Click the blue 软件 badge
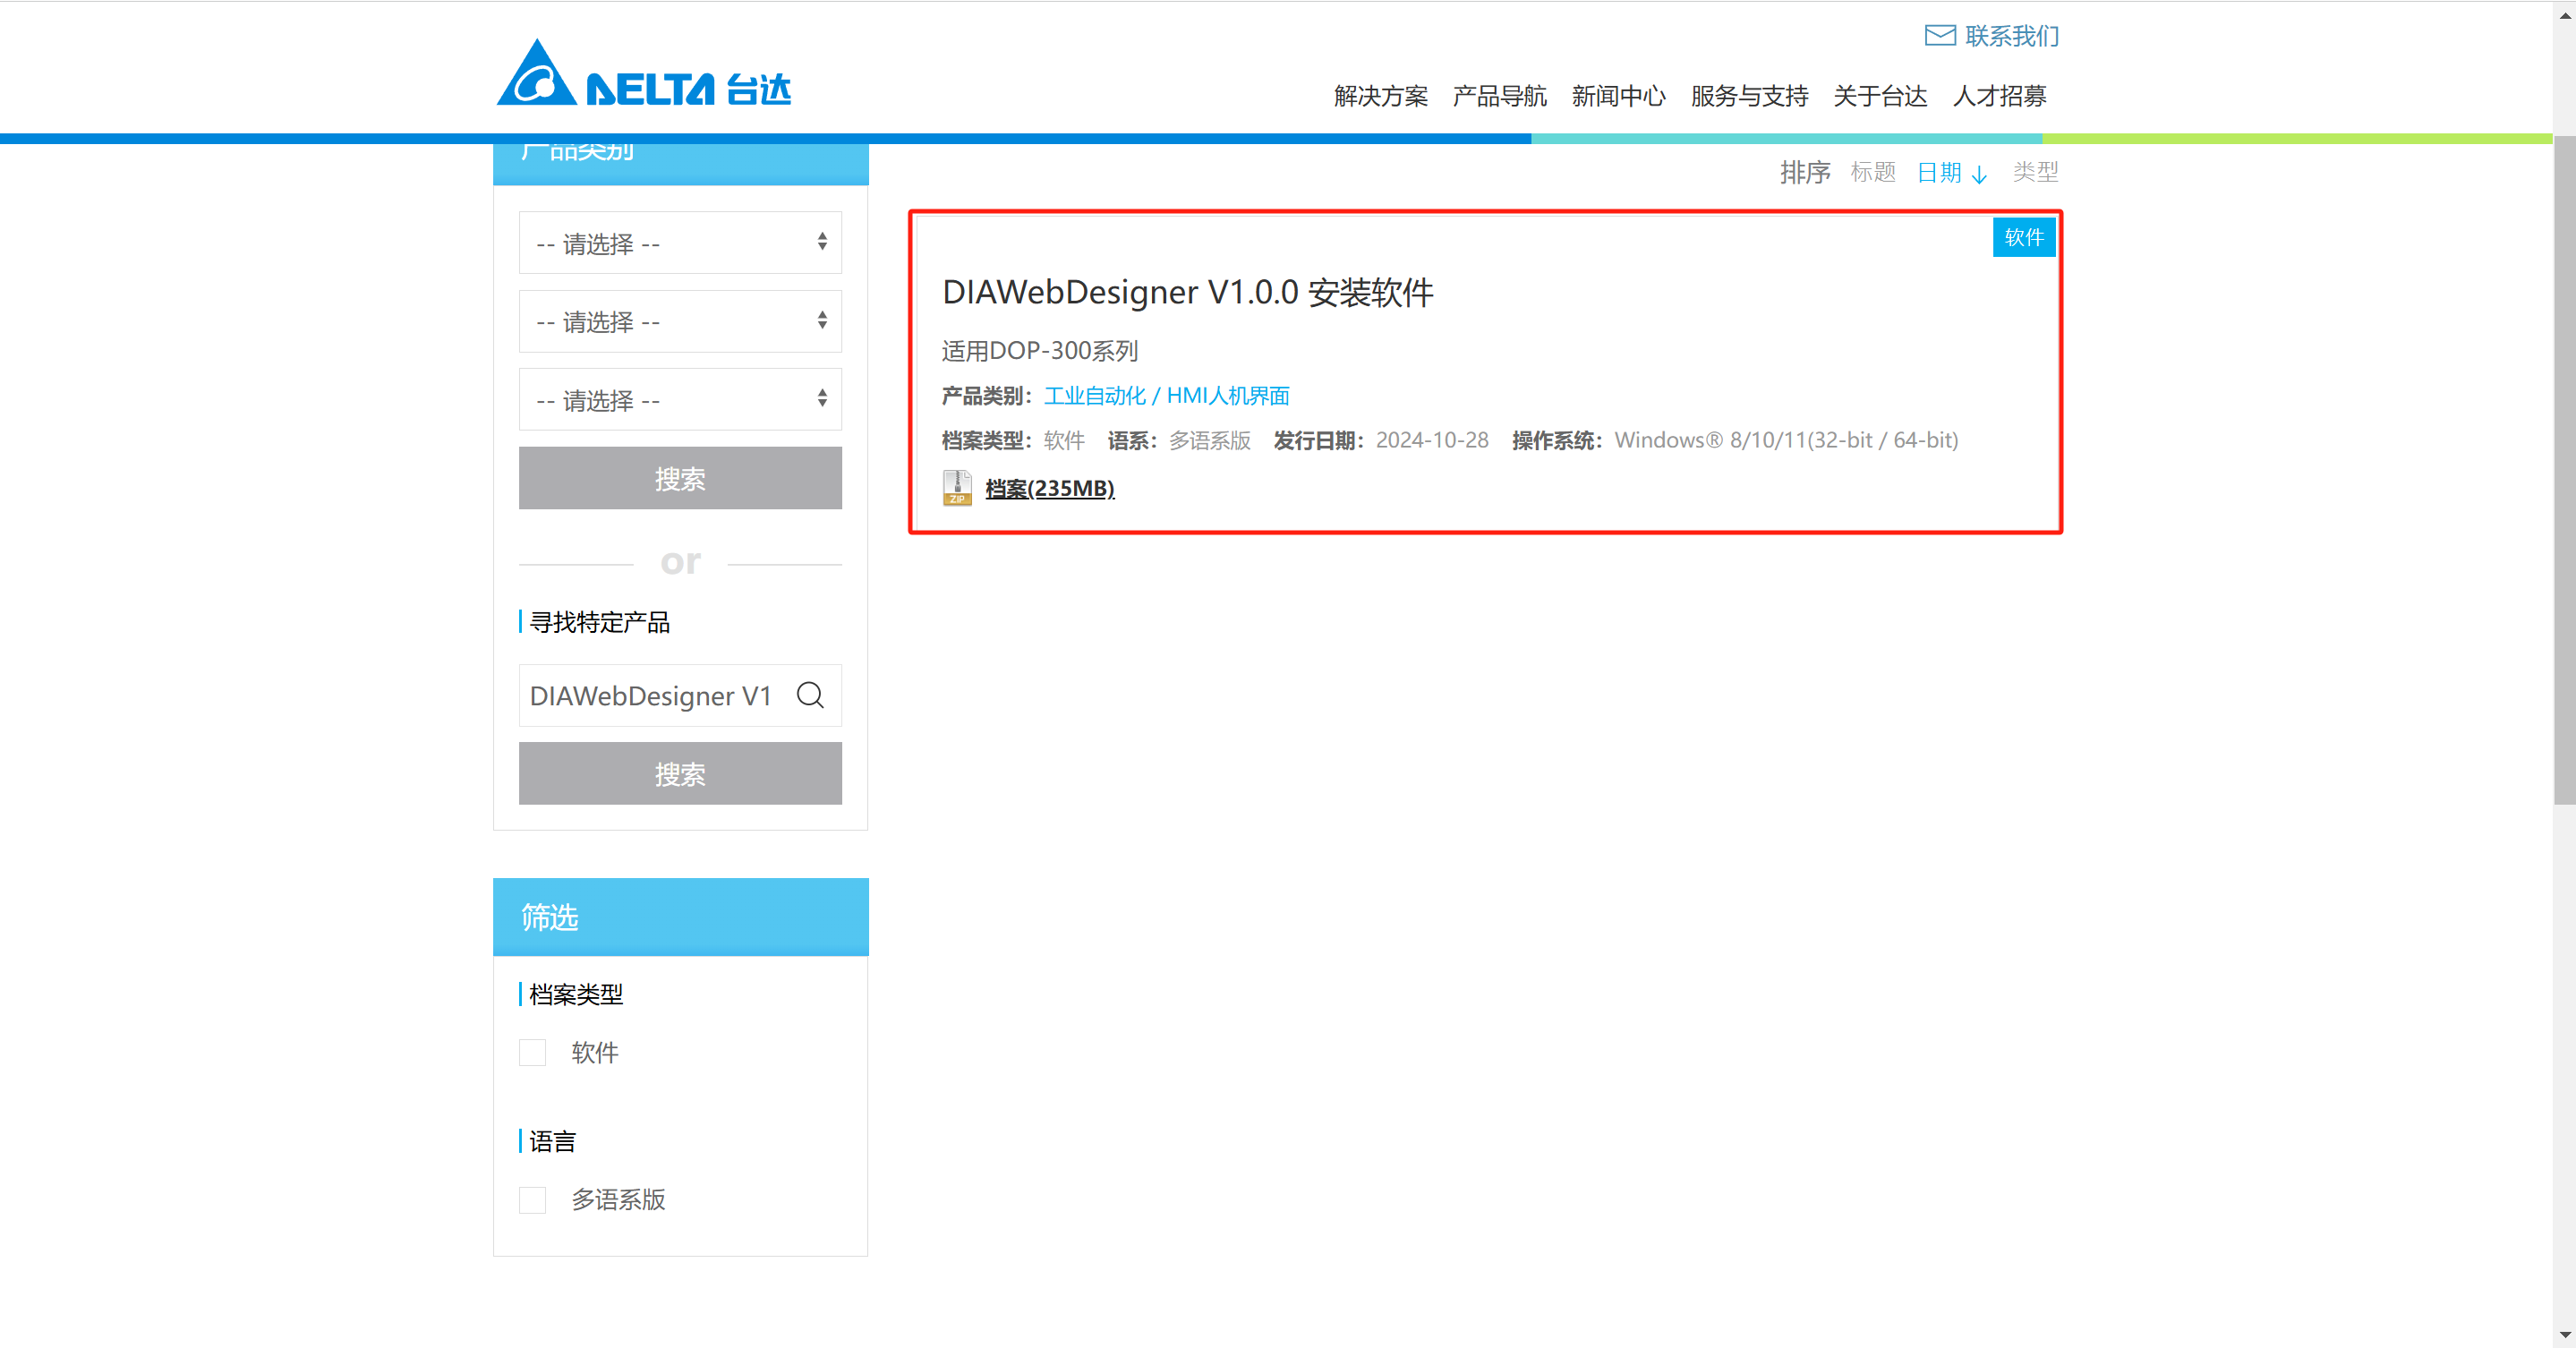The height and width of the screenshot is (1348, 2576). (2023, 238)
